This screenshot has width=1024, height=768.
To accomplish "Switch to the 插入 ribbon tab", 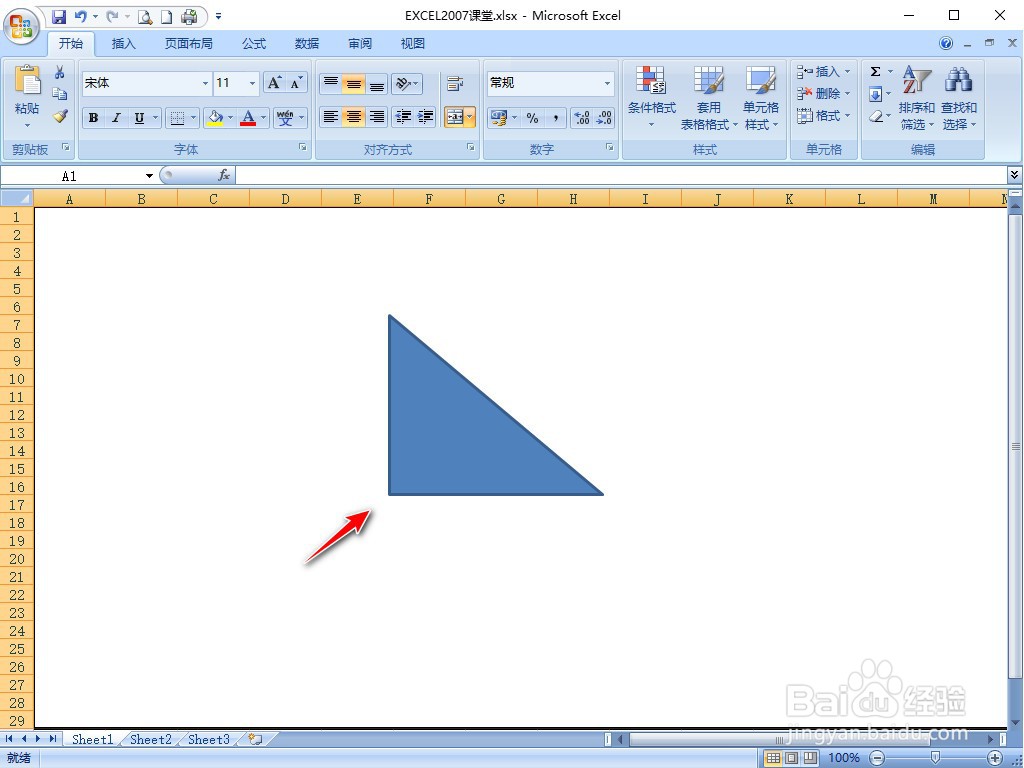I will coord(123,44).
